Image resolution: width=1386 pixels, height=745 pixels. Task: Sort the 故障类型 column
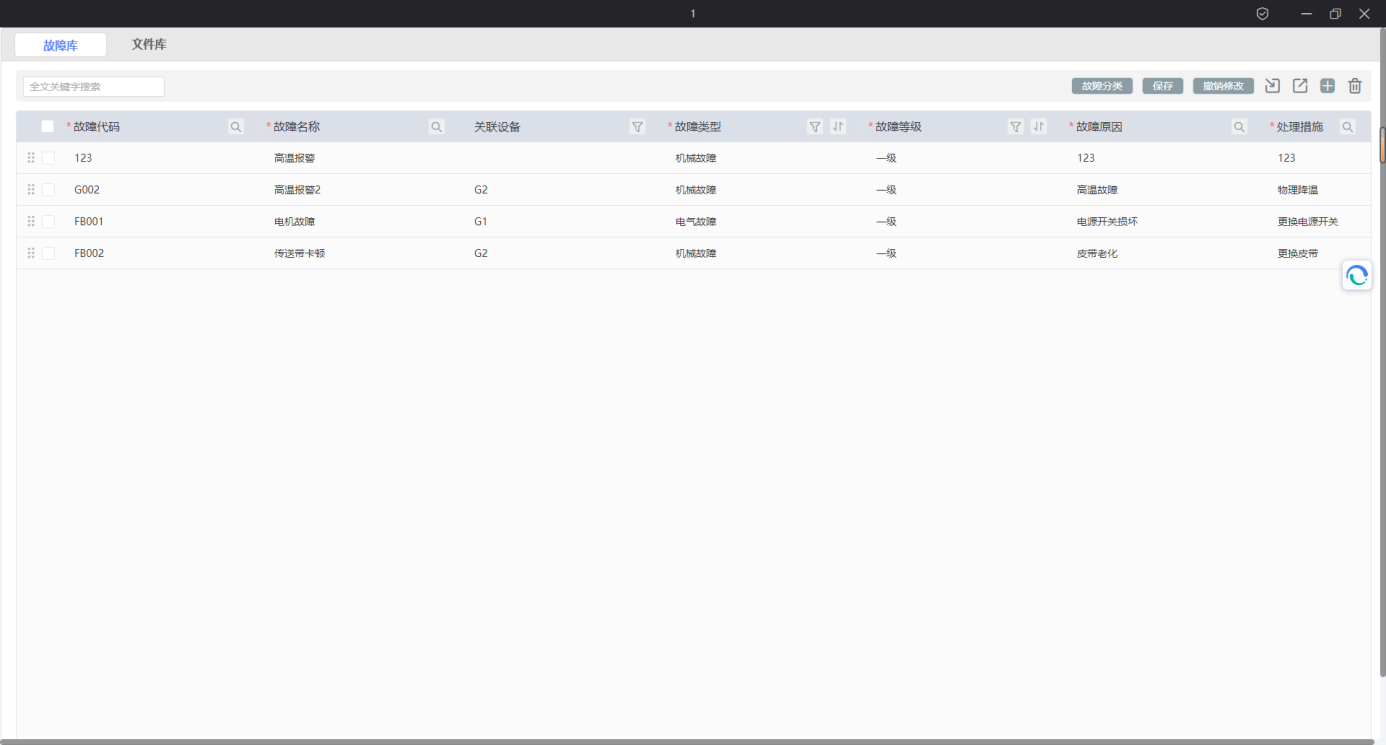[x=838, y=127]
